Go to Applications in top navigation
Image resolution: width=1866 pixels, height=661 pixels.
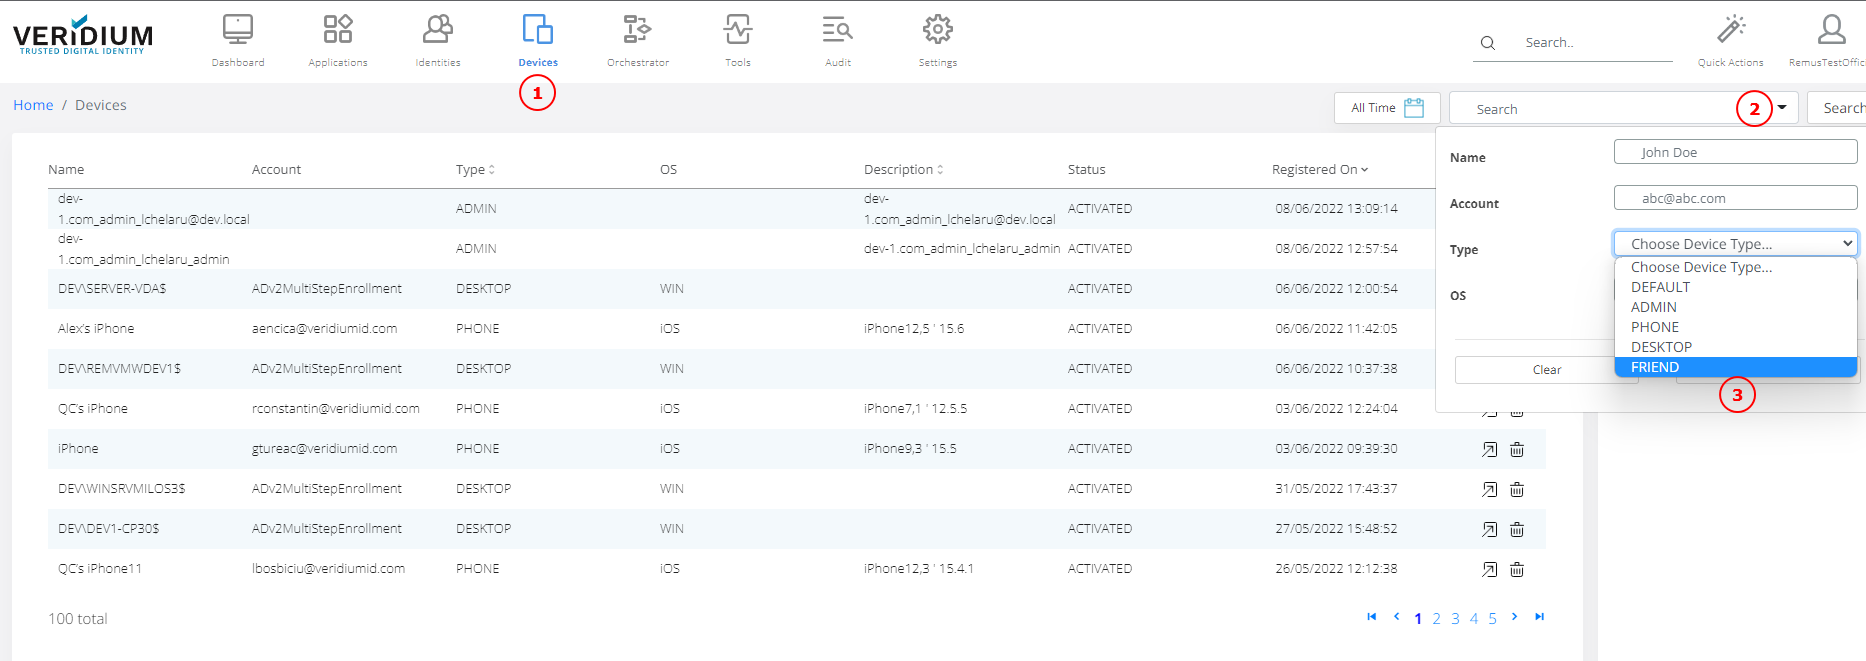[338, 40]
